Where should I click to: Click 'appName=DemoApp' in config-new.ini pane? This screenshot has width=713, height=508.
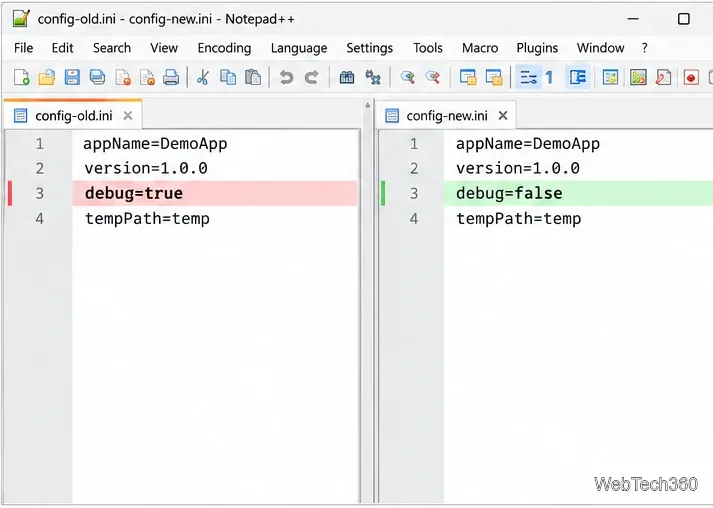tap(528, 144)
